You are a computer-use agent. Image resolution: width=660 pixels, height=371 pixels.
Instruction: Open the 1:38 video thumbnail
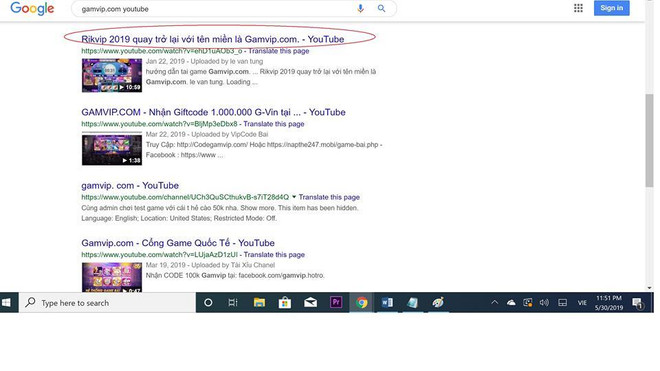112,148
